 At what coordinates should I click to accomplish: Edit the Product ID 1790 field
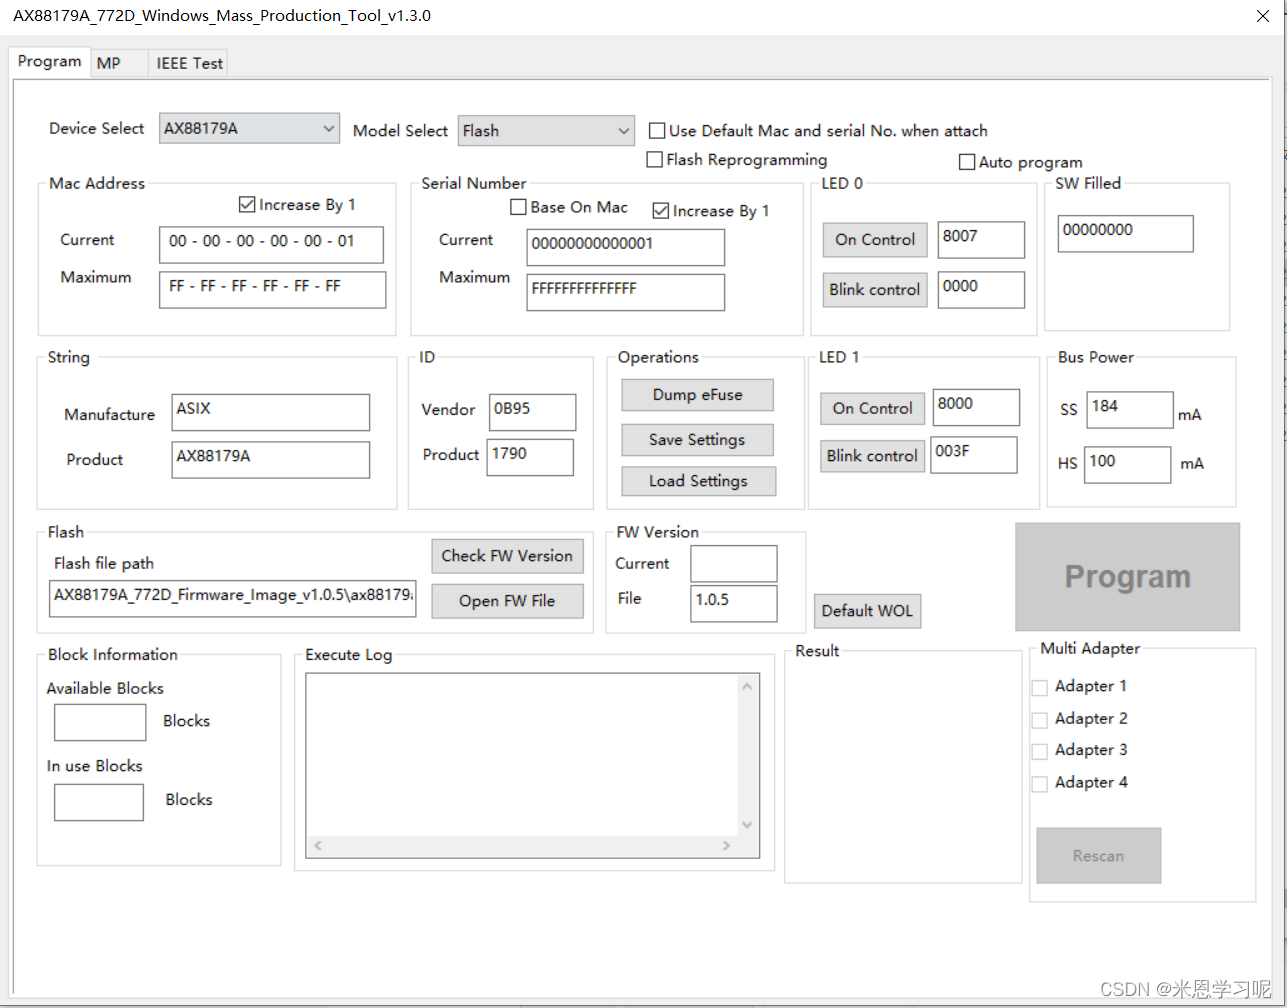point(530,457)
